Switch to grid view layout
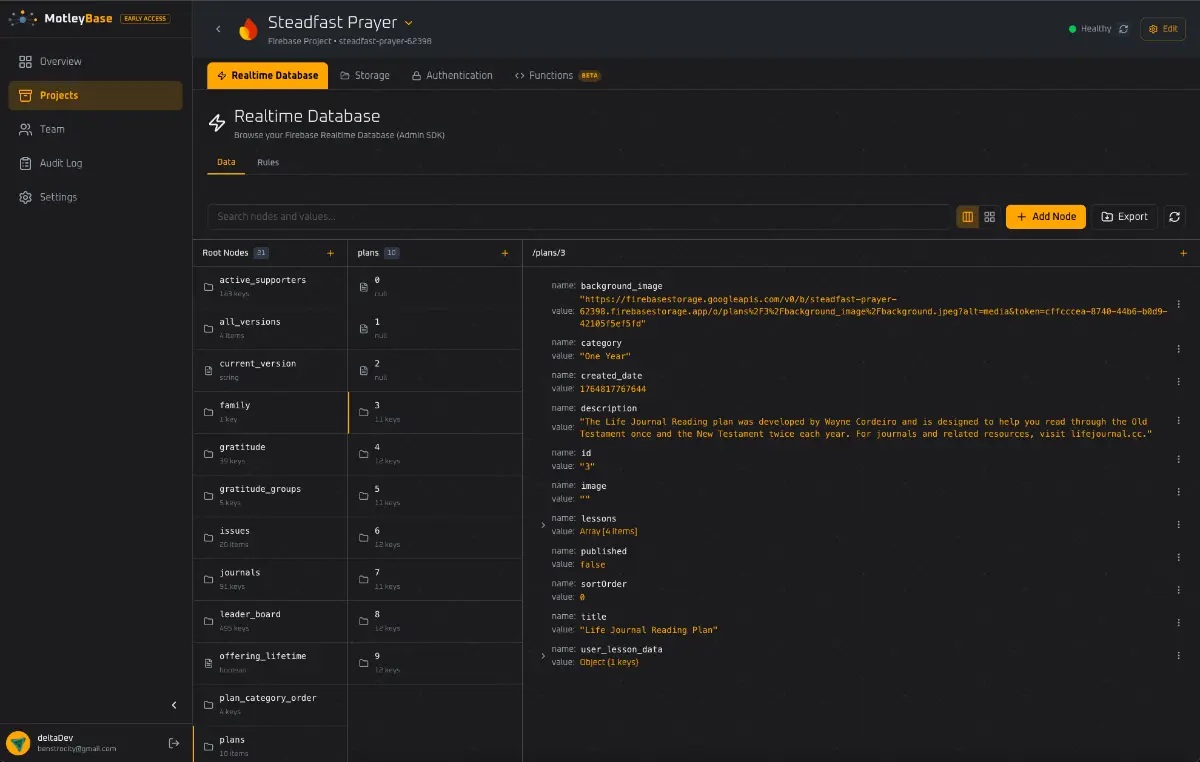 [x=989, y=216]
